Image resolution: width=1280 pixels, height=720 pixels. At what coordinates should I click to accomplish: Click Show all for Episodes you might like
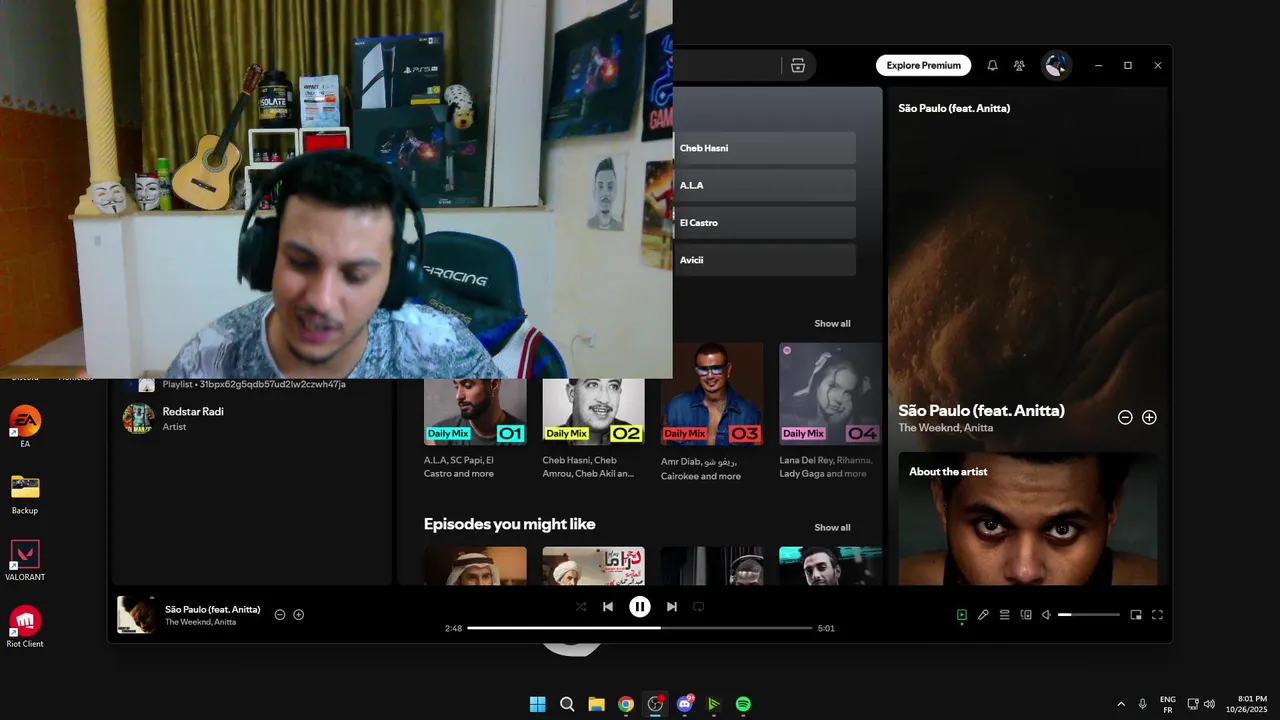(x=832, y=527)
